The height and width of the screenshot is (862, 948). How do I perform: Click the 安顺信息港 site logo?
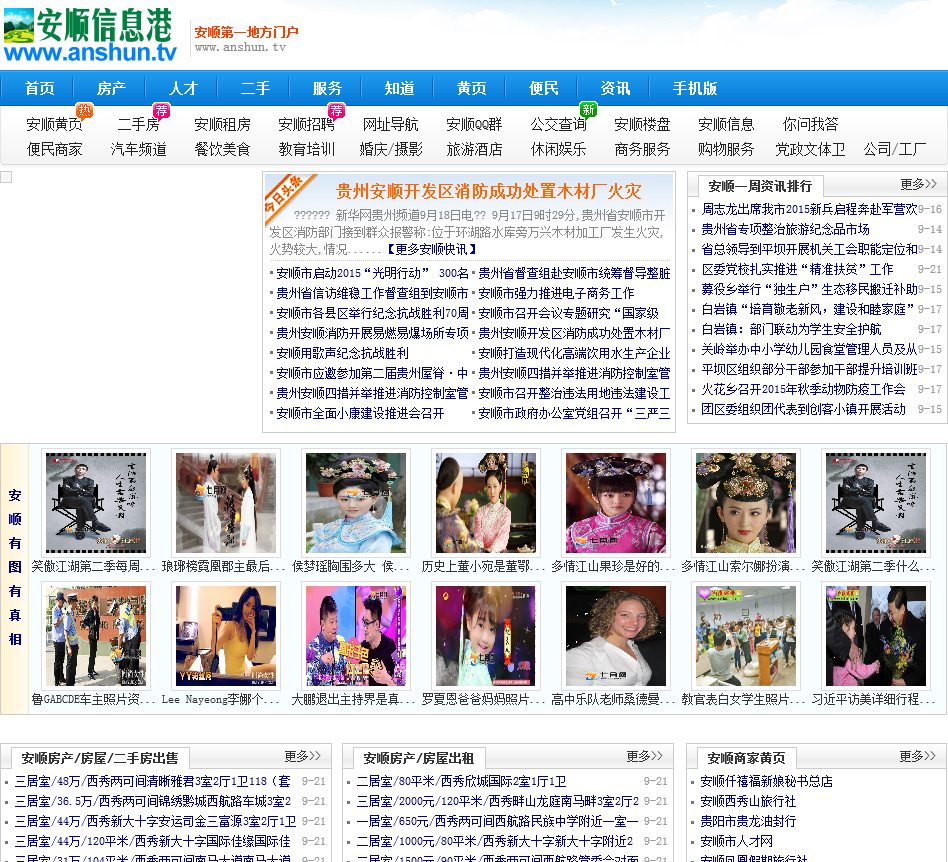pyautogui.click(x=91, y=35)
